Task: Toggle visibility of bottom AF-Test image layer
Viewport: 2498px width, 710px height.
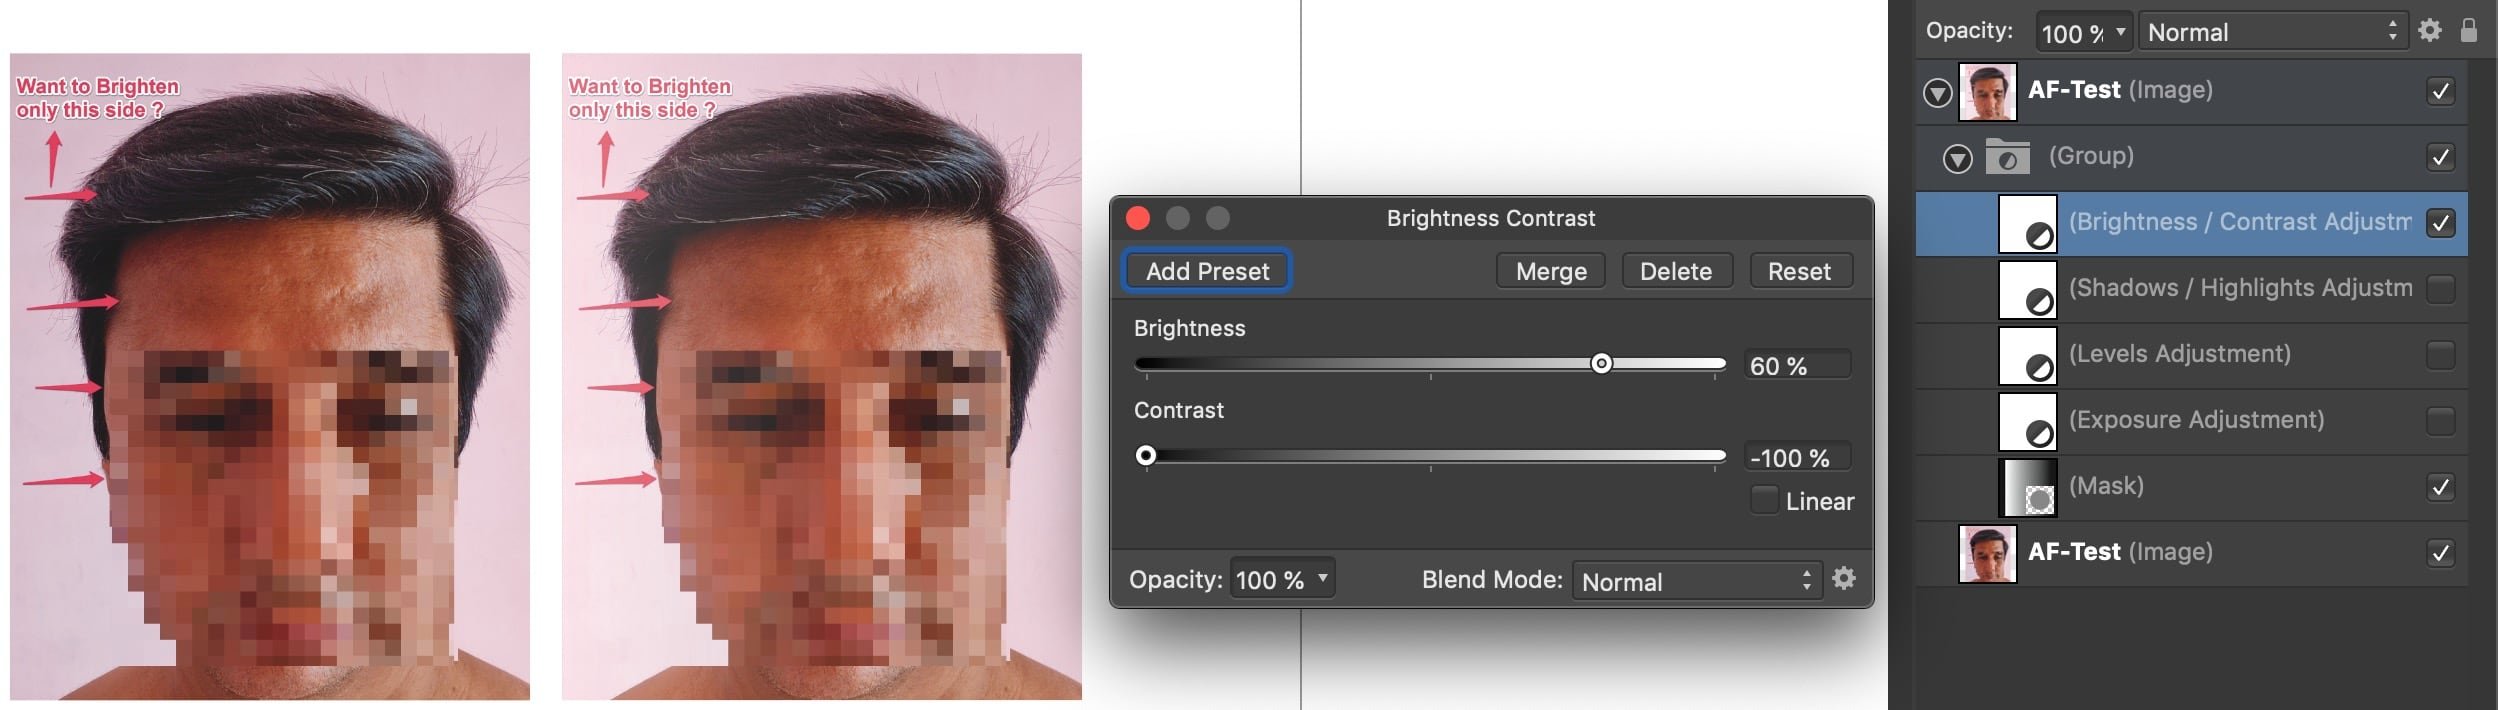Action: (x=2441, y=553)
